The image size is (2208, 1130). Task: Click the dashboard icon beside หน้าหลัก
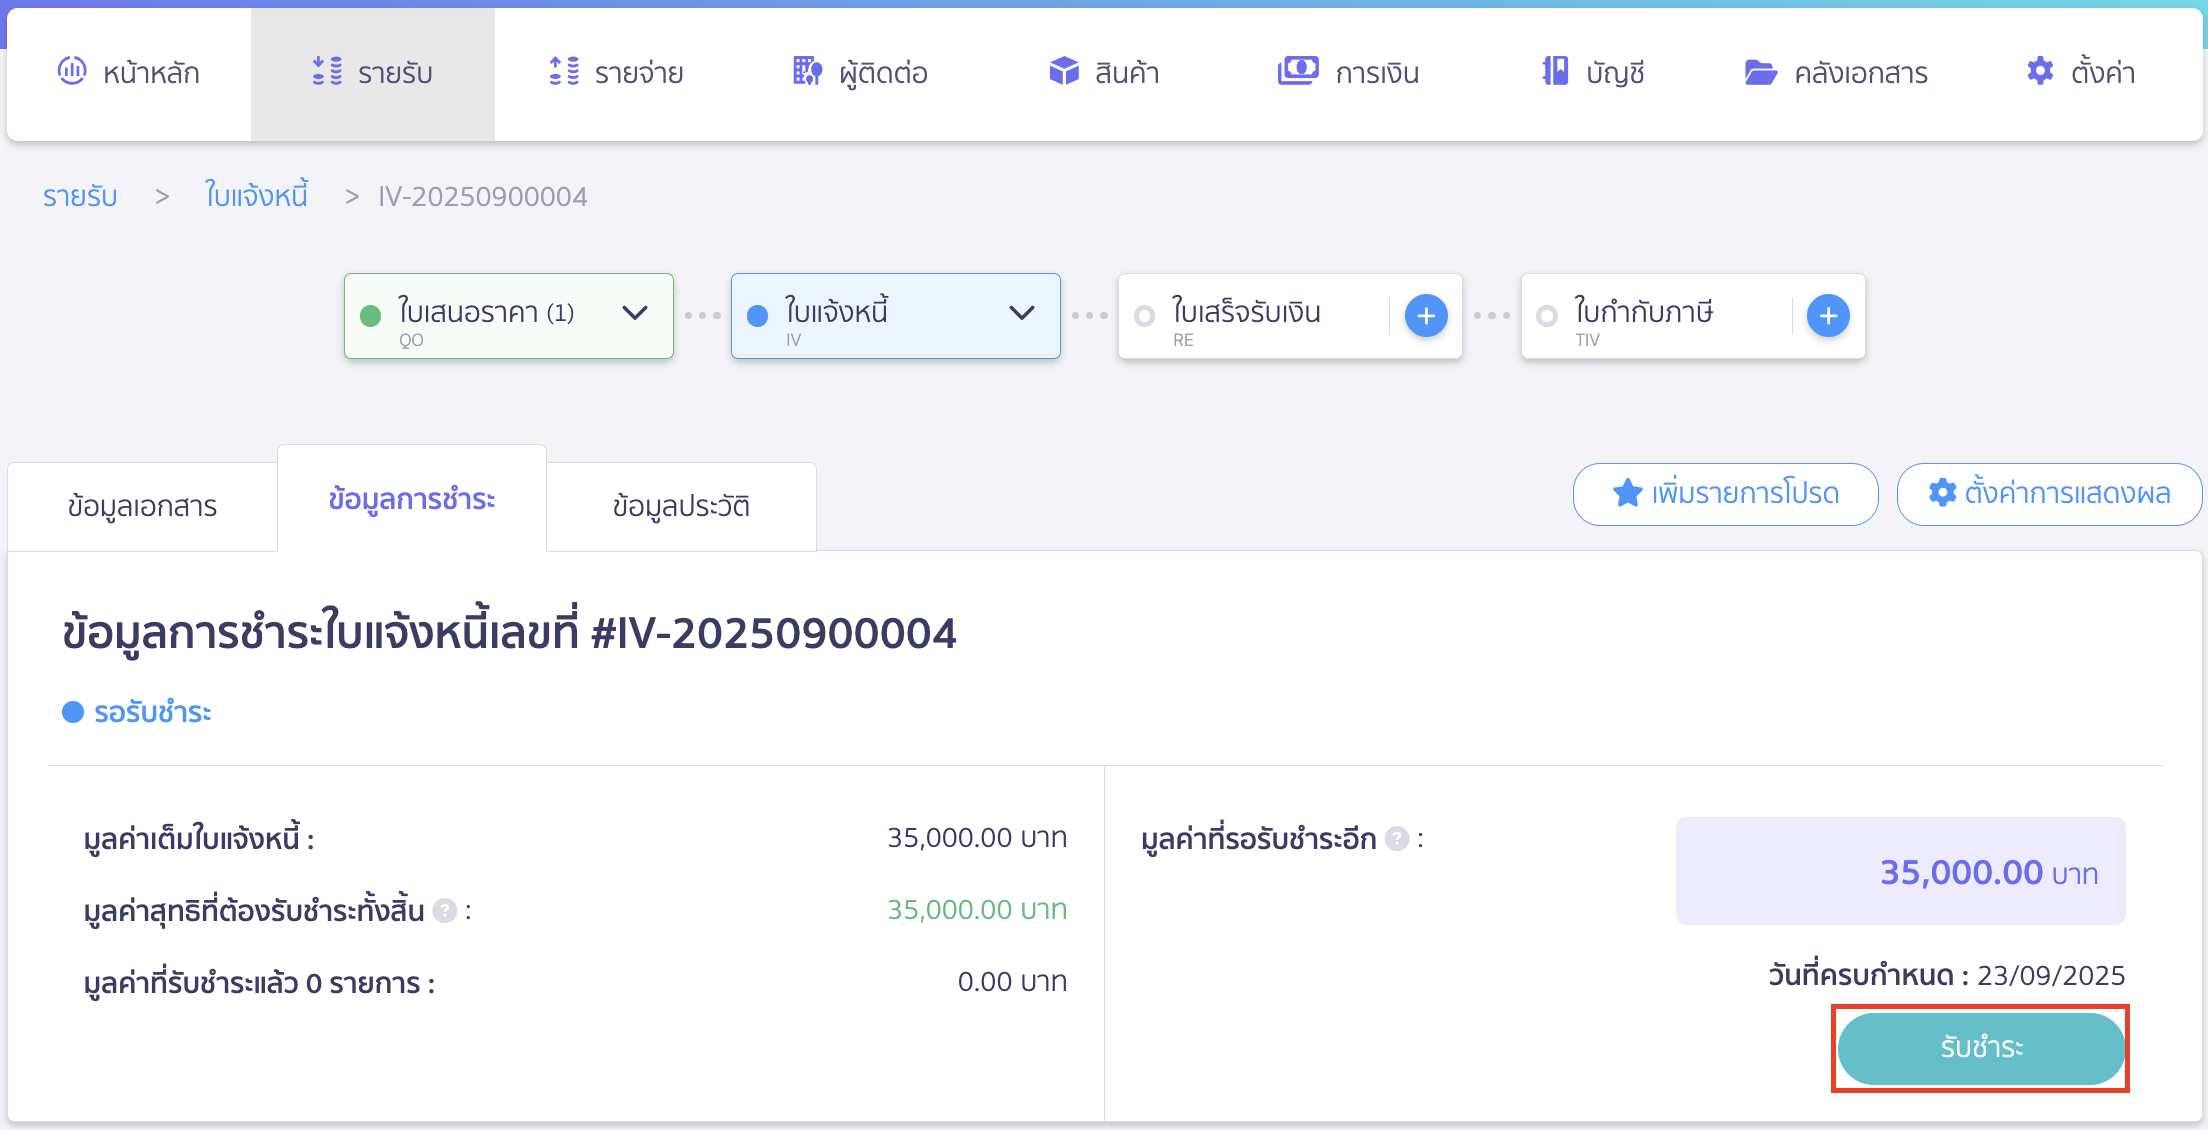coord(72,71)
